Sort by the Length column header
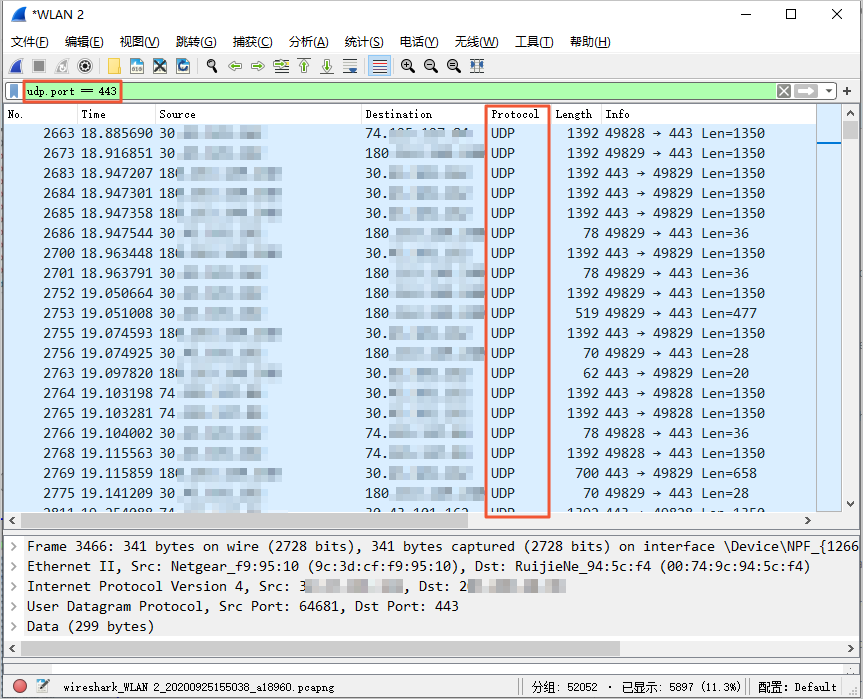 [x=576, y=114]
